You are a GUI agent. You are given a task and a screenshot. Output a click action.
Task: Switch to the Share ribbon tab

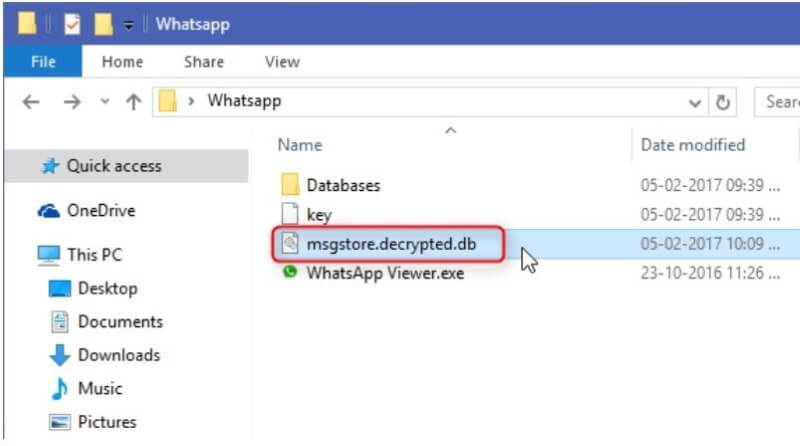tap(203, 62)
